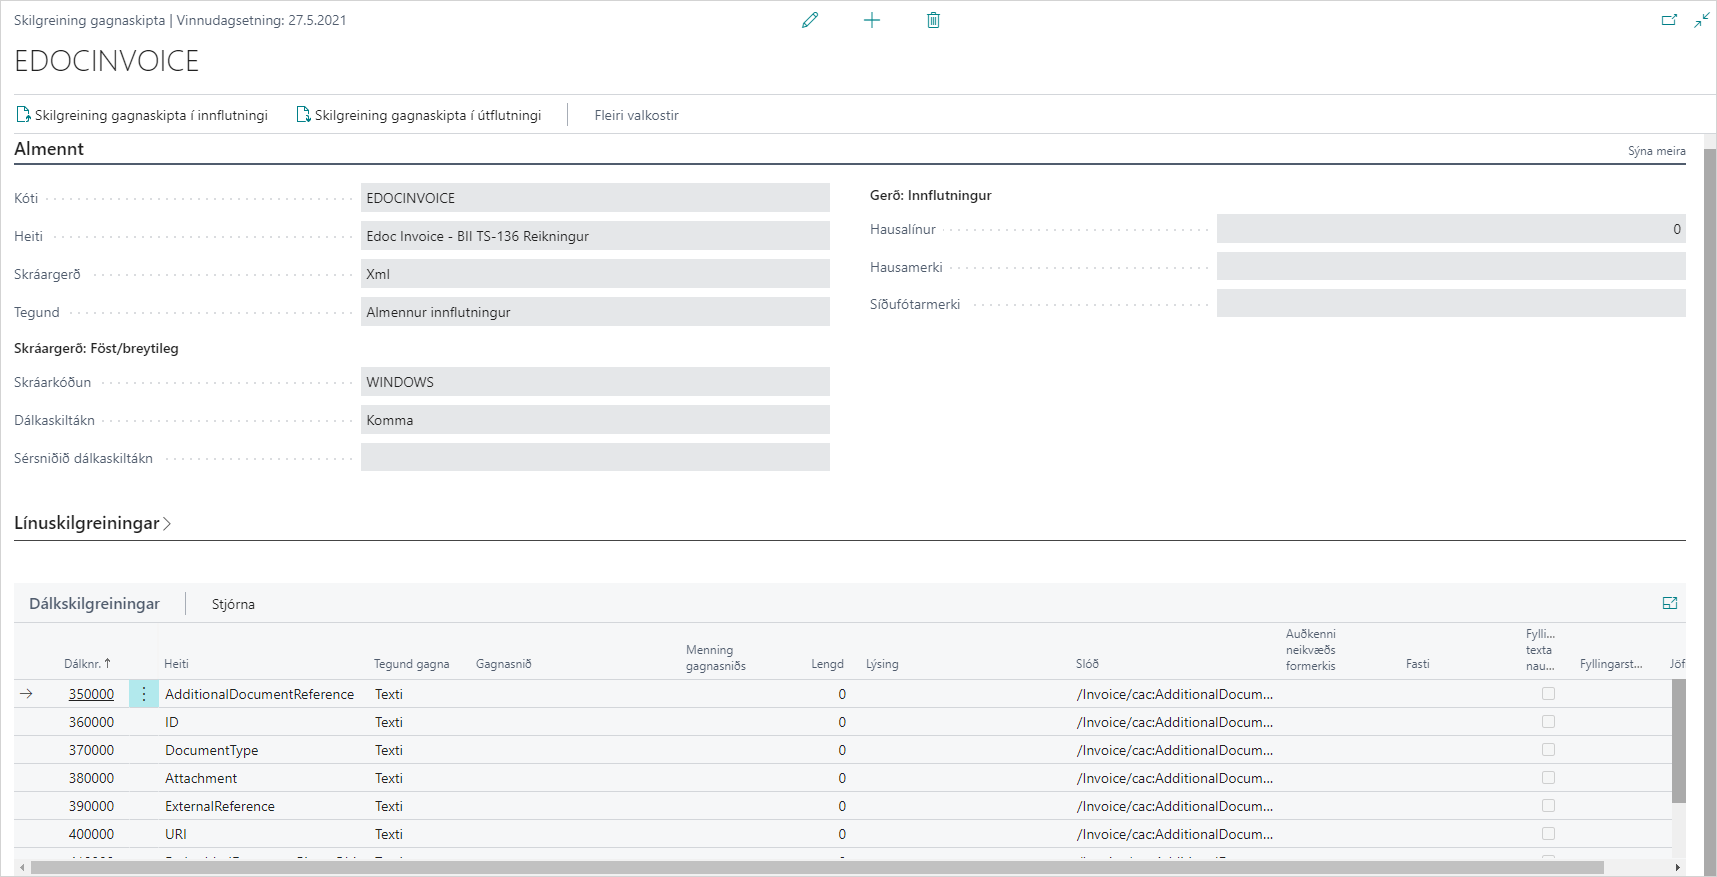Toggle checkbox in ID row
This screenshot has height=877, width=1717.
point(1548,721)
